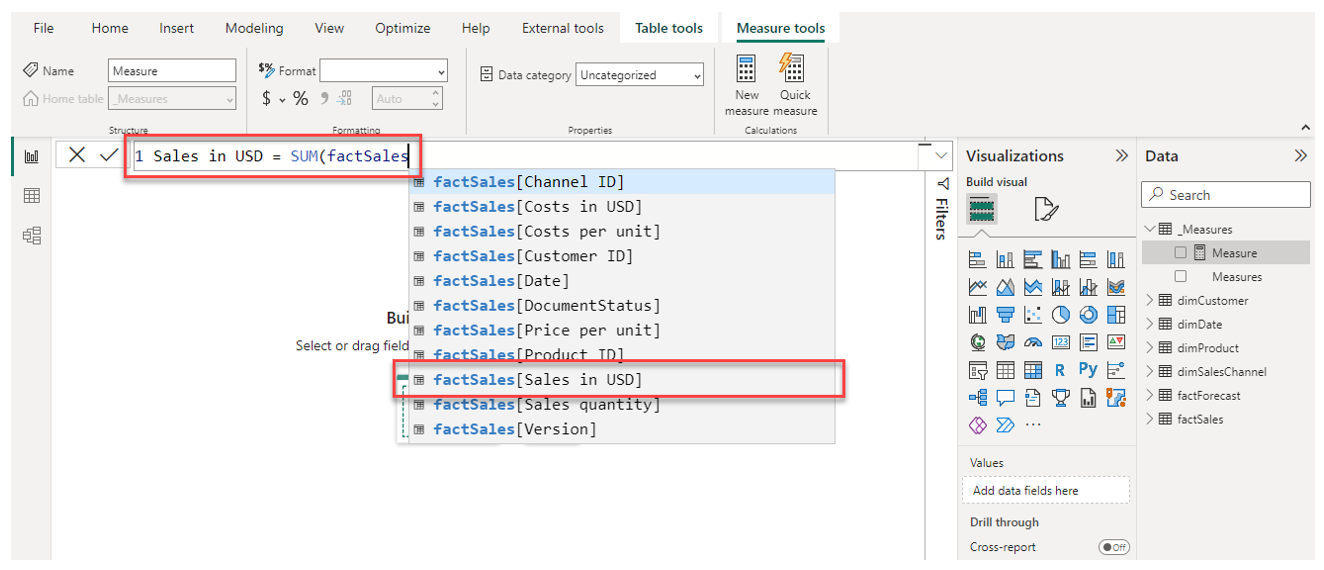Tick the Measure checkbox in Data pane
1324x570 pixels.
coord(1181,253)
